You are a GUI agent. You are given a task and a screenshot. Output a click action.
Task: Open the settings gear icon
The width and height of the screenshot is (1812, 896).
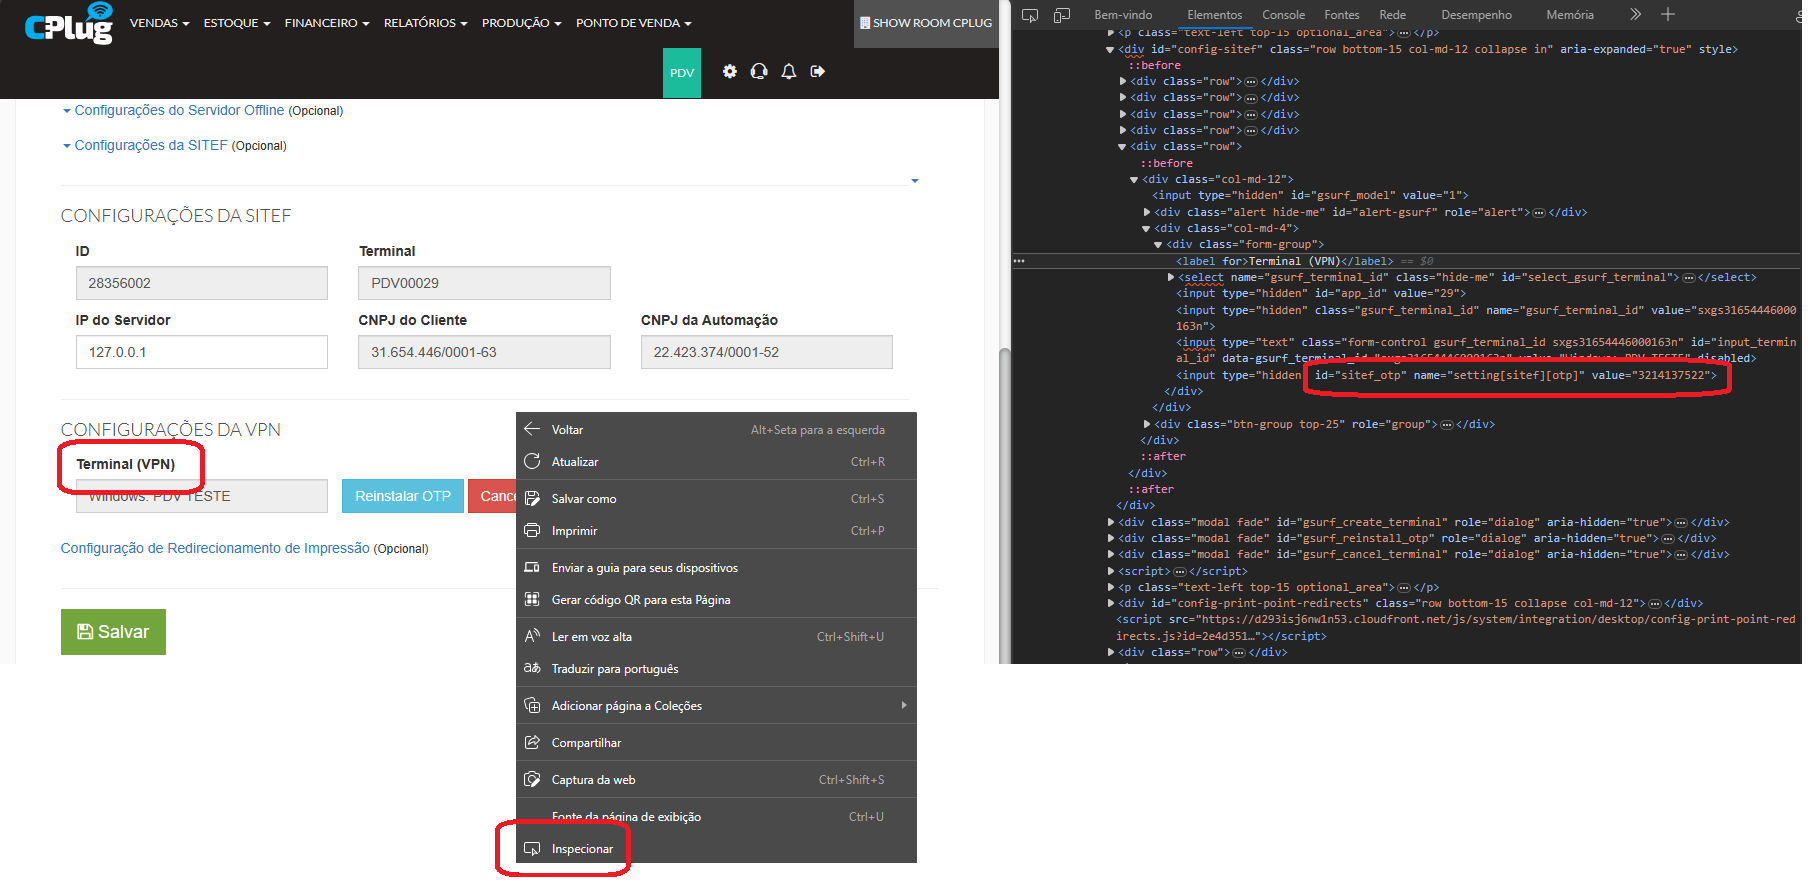tap(730, 71)
